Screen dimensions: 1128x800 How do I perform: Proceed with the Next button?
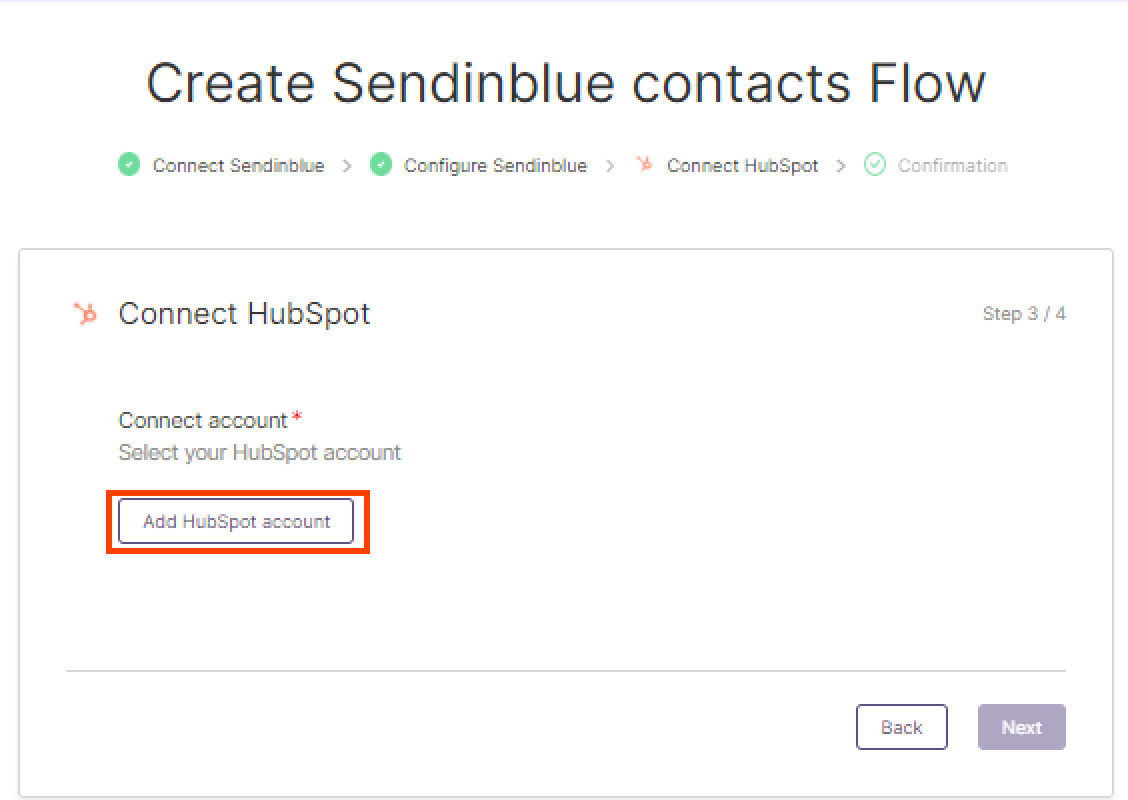[x=1022, y=727]
